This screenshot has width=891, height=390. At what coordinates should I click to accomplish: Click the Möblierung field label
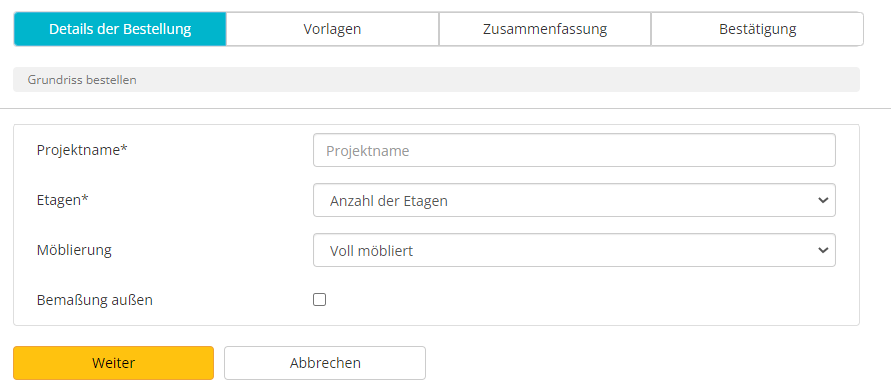tap(74, 250)
